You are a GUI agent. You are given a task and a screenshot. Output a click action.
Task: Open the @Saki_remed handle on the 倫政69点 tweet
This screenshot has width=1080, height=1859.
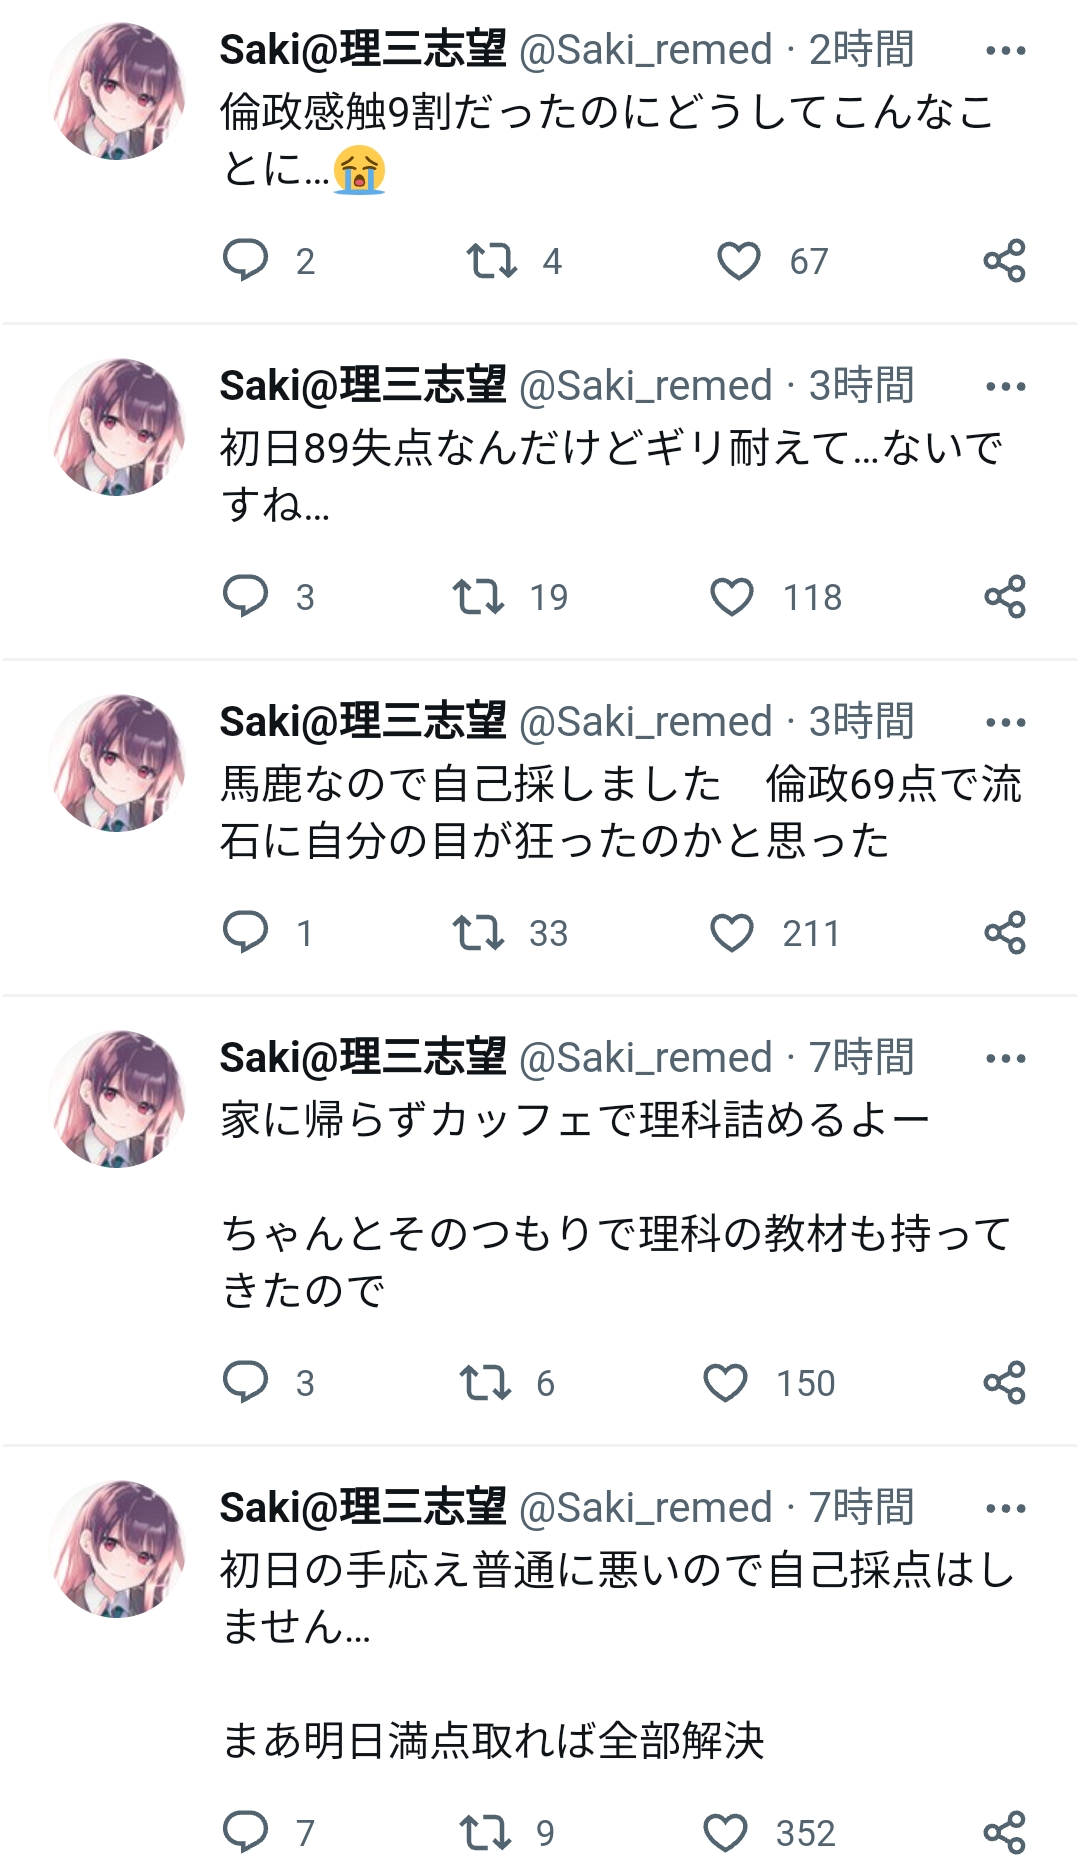(x=646, y=722)
